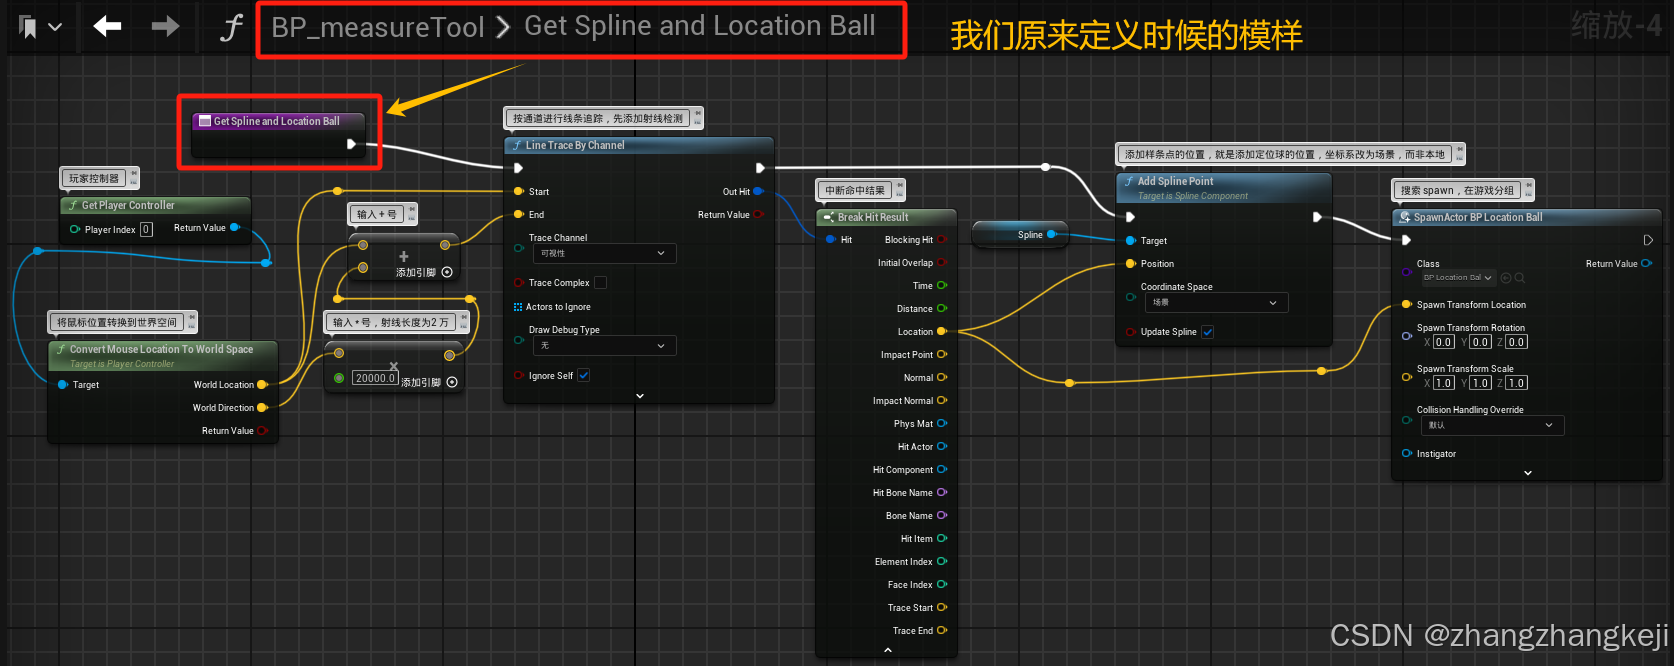The height and width of the screenshot is (666, 1674).
Task: Click the BP_measureTool breadcrumb
Action: pos(378,27)
